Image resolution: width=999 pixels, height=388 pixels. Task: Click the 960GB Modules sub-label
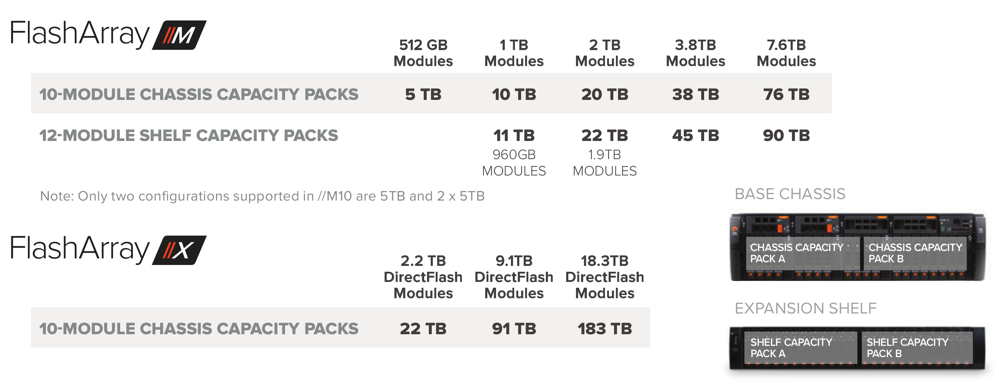coord(514,163)
